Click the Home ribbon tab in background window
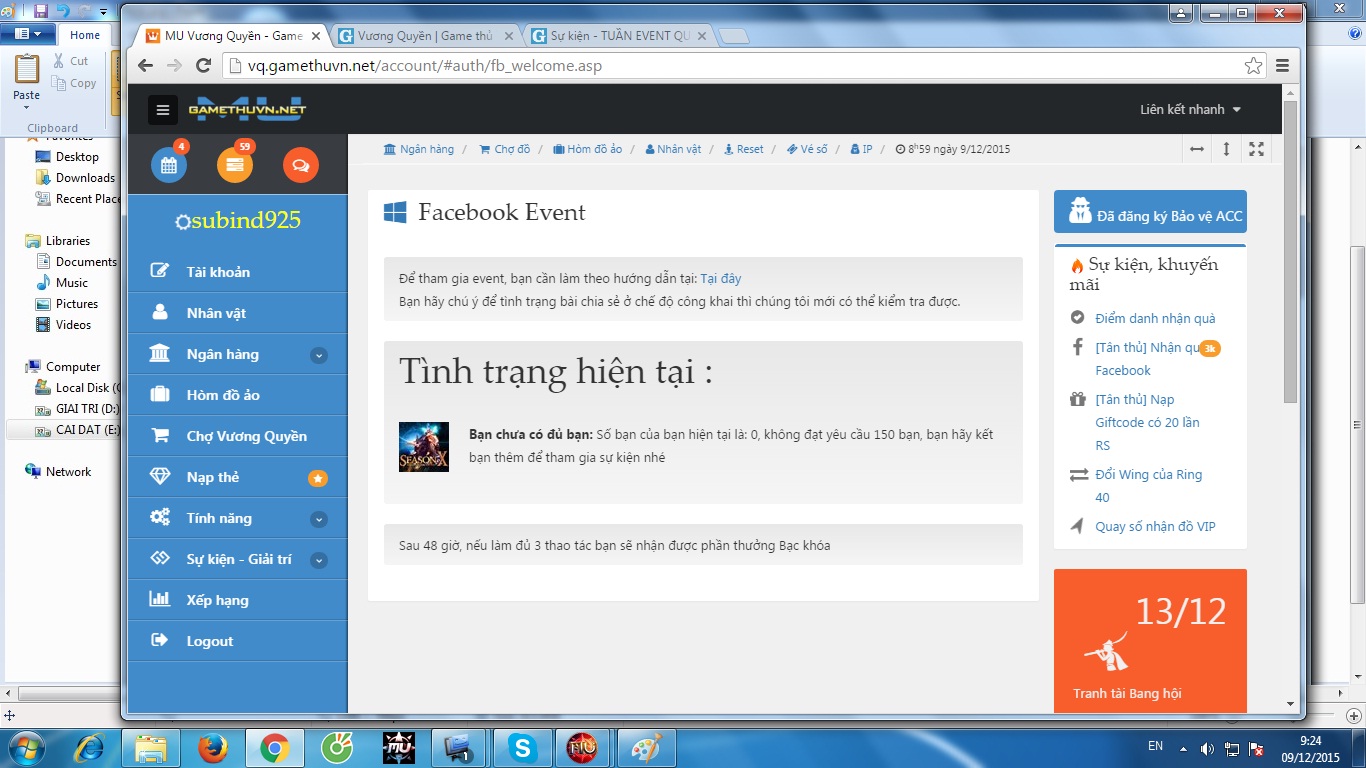Image resolution: width=1366 pixels, height=768 pixels. [x=85, y=35]
